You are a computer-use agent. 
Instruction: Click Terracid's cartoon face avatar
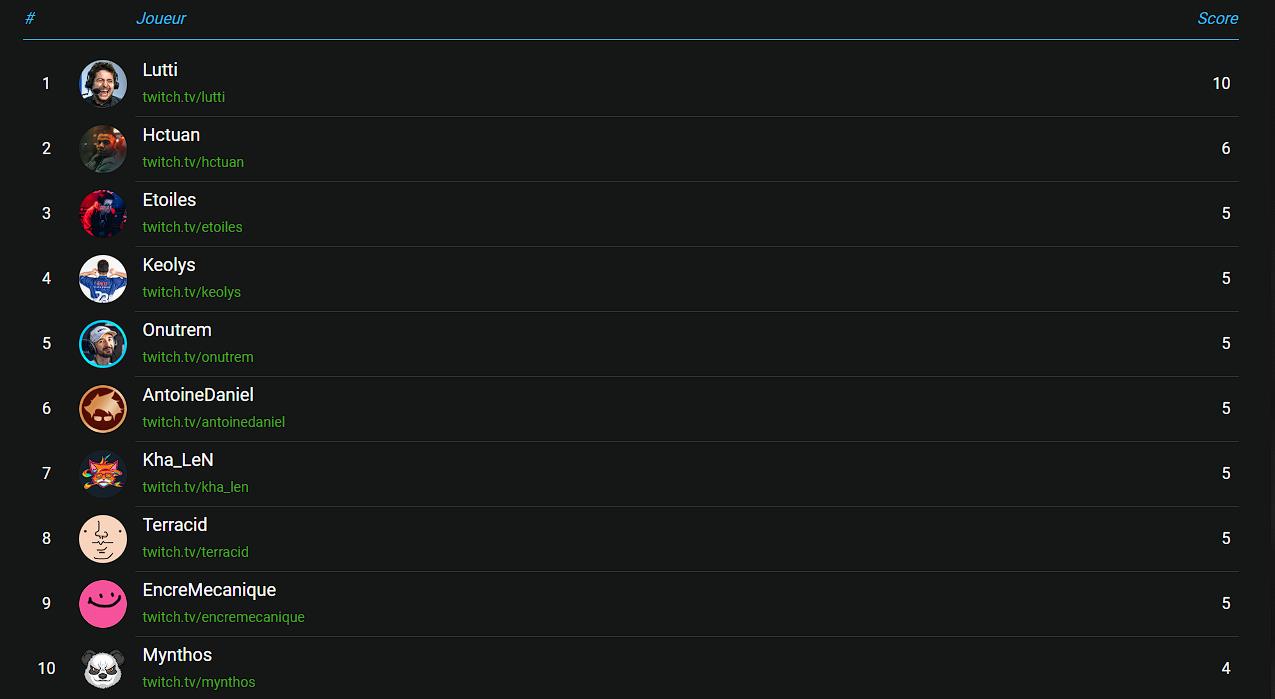(103, 539)
